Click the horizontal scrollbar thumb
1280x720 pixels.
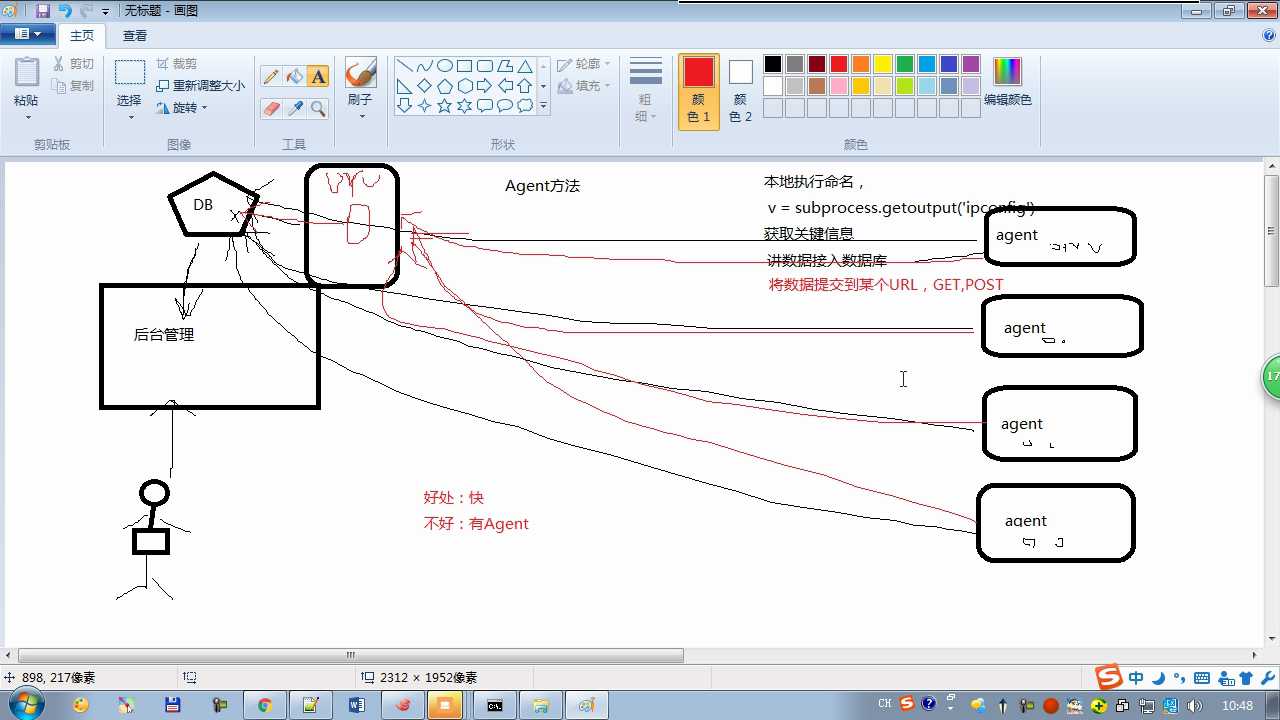click(x=351, y=656)
